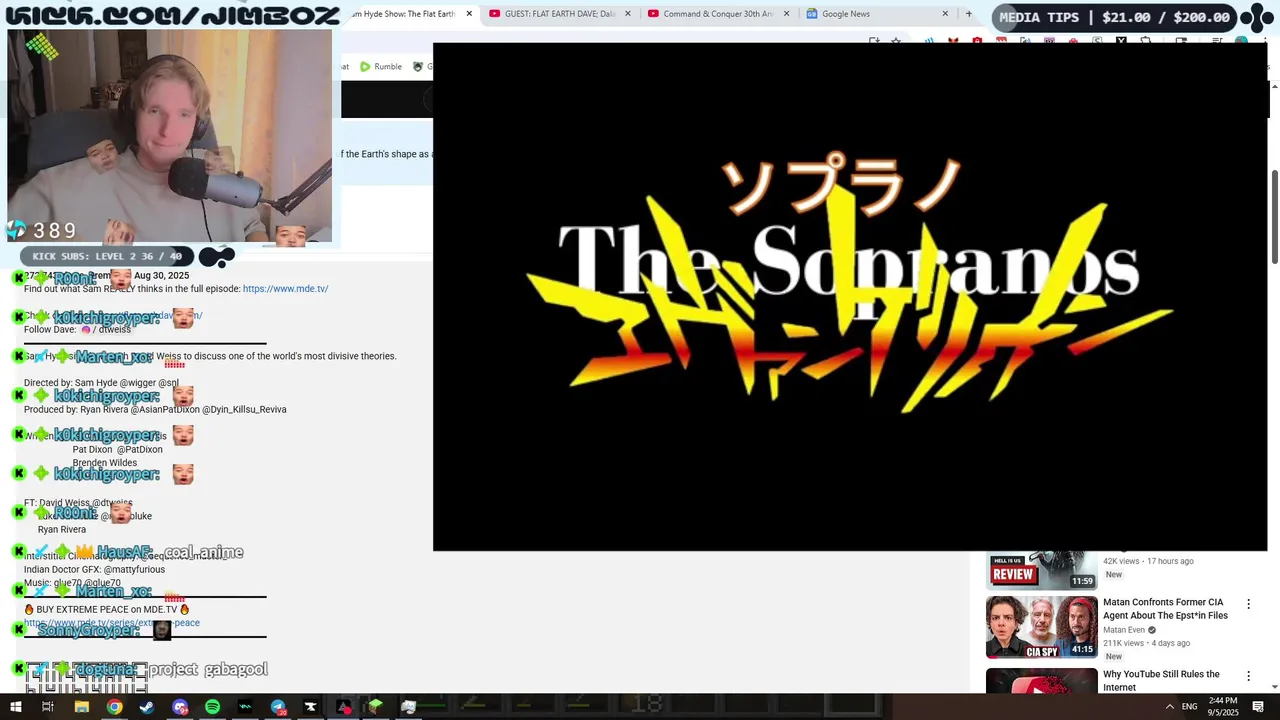Close the Sam Hyde Show Flat Earth tab

(469, 14)
